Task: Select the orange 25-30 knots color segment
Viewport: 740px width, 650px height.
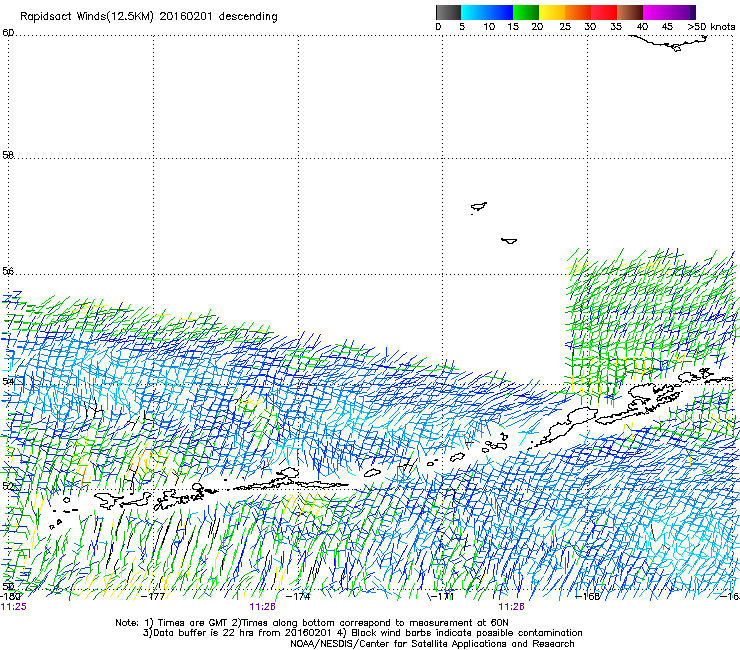Action: pos(578,12)
